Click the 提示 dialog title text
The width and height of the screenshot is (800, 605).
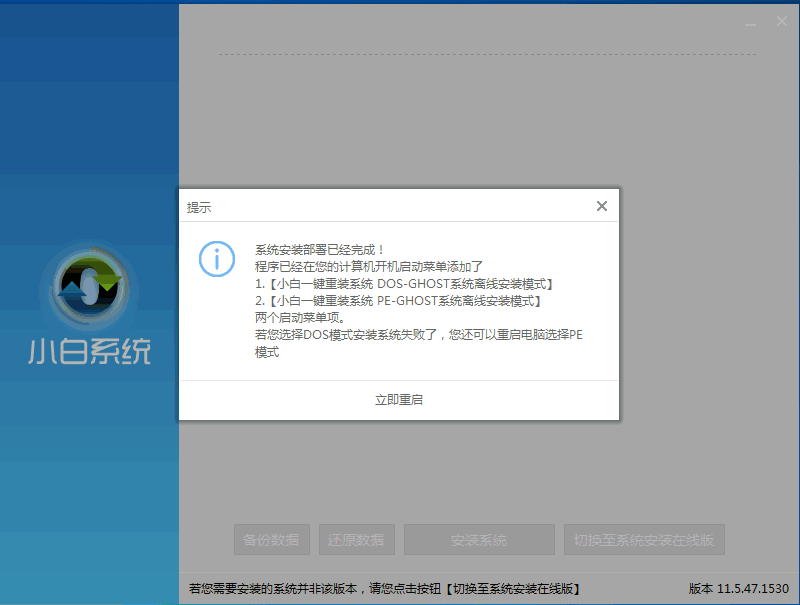(x=198, y=206)
